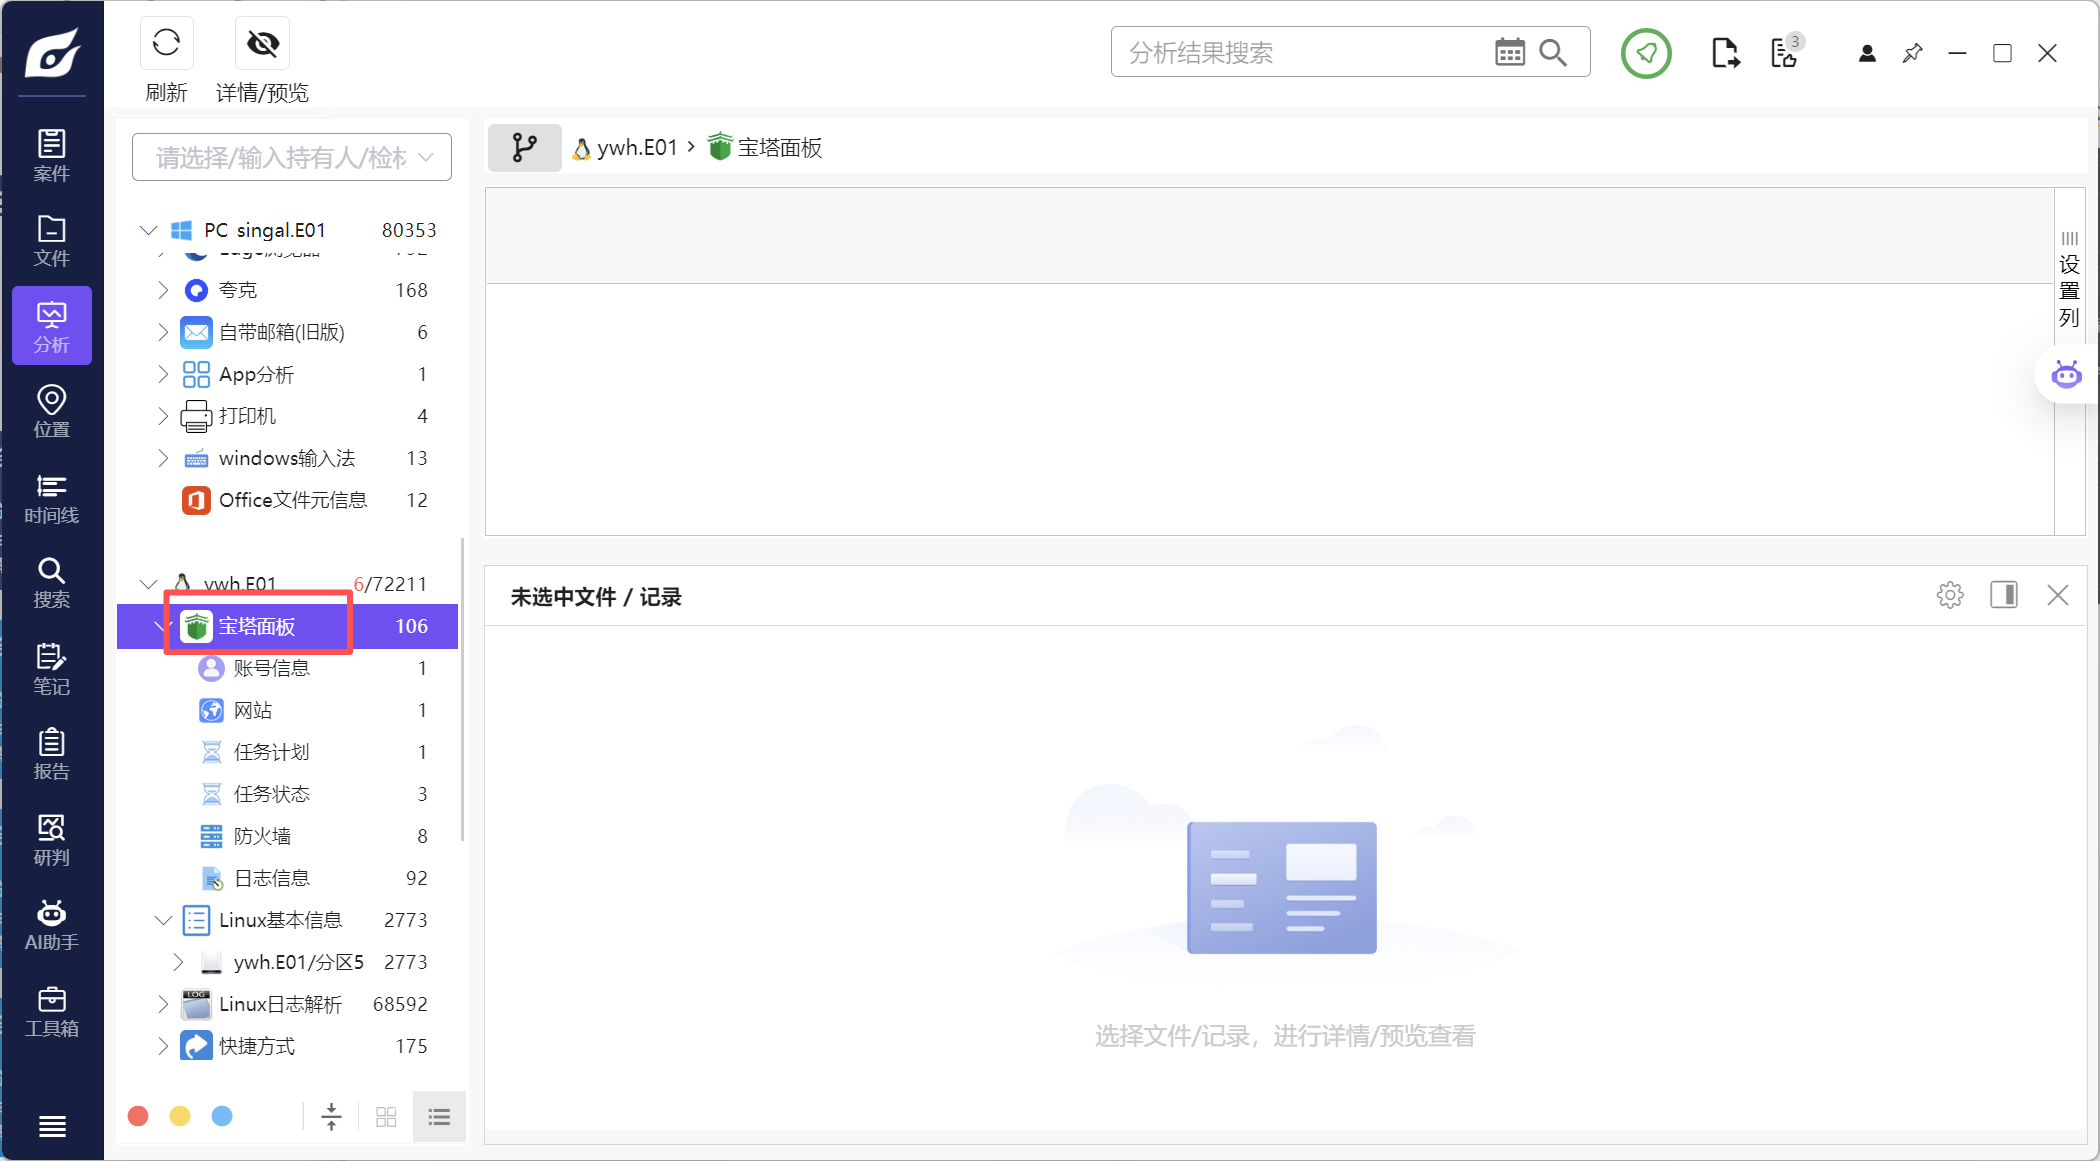Open the calendar date filter in search box
This screenshot has width=2100, height=1161.
[x=1510, y=52]
